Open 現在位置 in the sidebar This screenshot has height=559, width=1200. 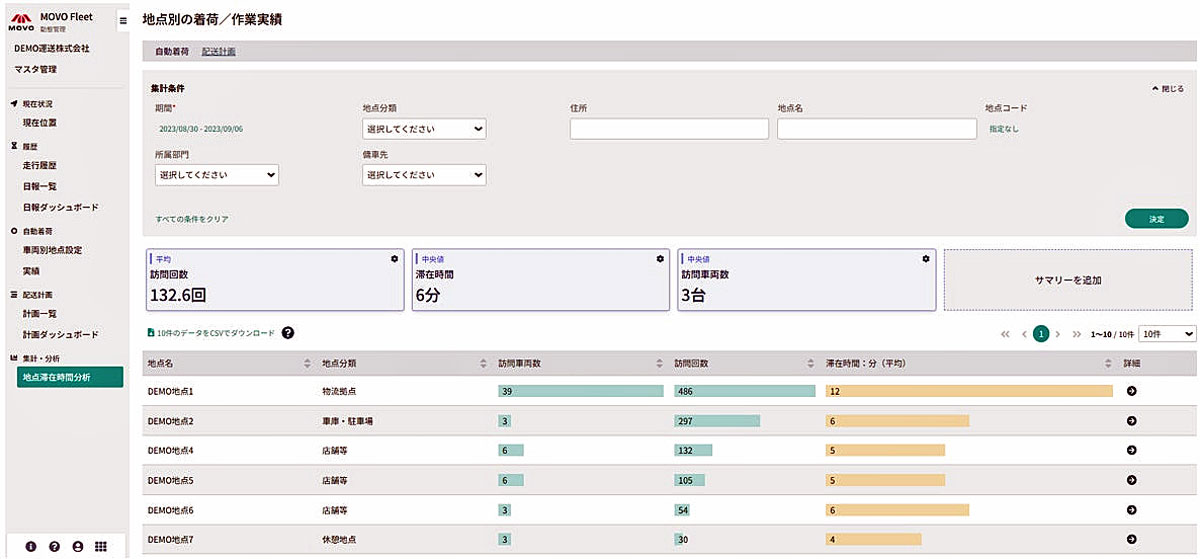point(40,123)
